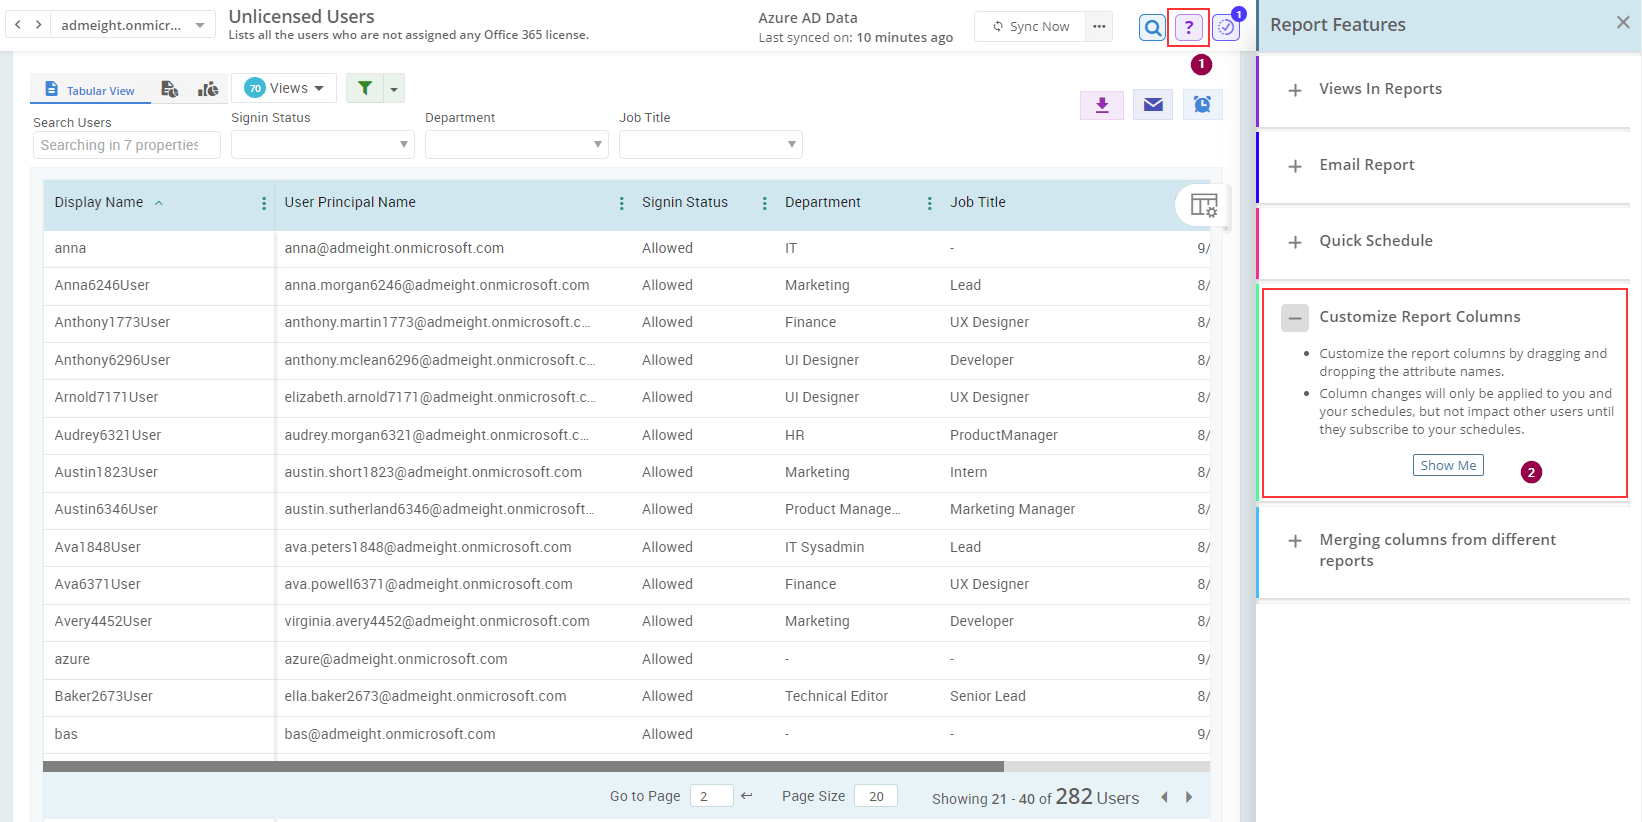This screenshot has width=1642, height=822.
Task: Click the Show Me button
Action: coord(1448,465)
